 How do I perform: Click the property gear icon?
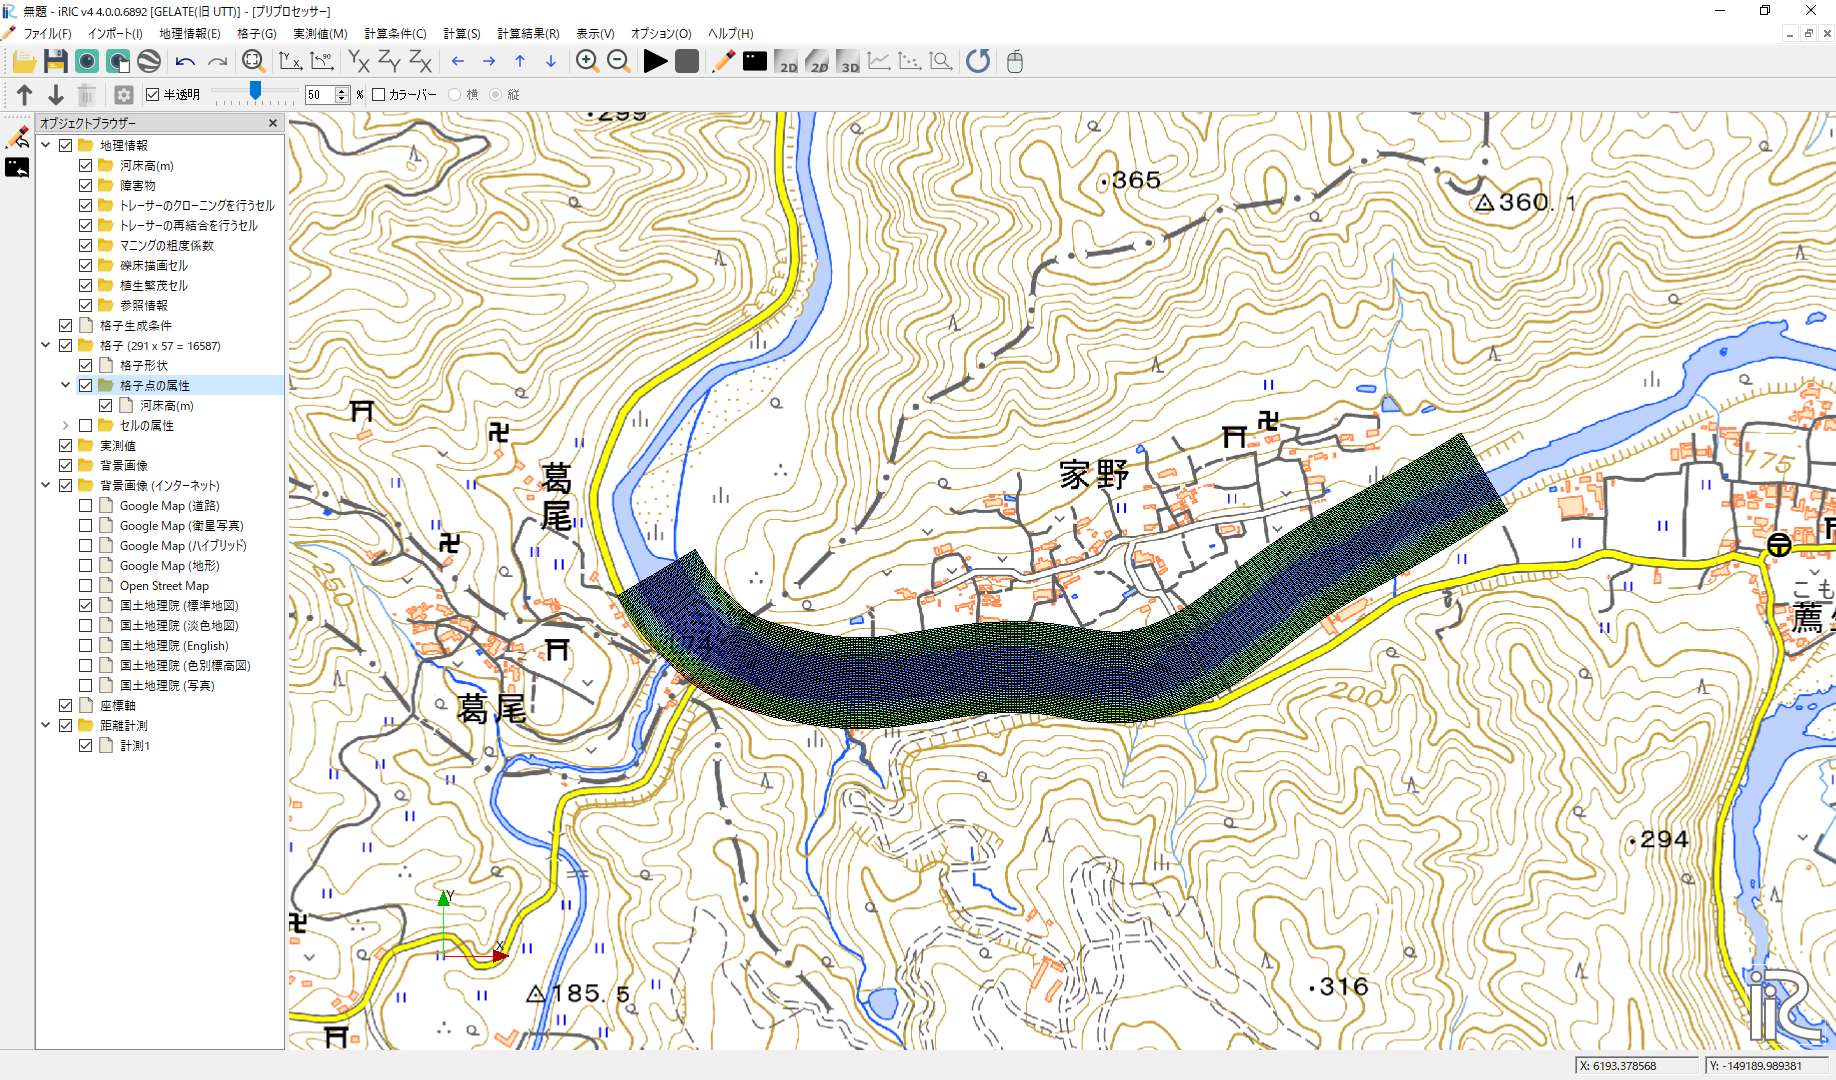pos(124,95)
